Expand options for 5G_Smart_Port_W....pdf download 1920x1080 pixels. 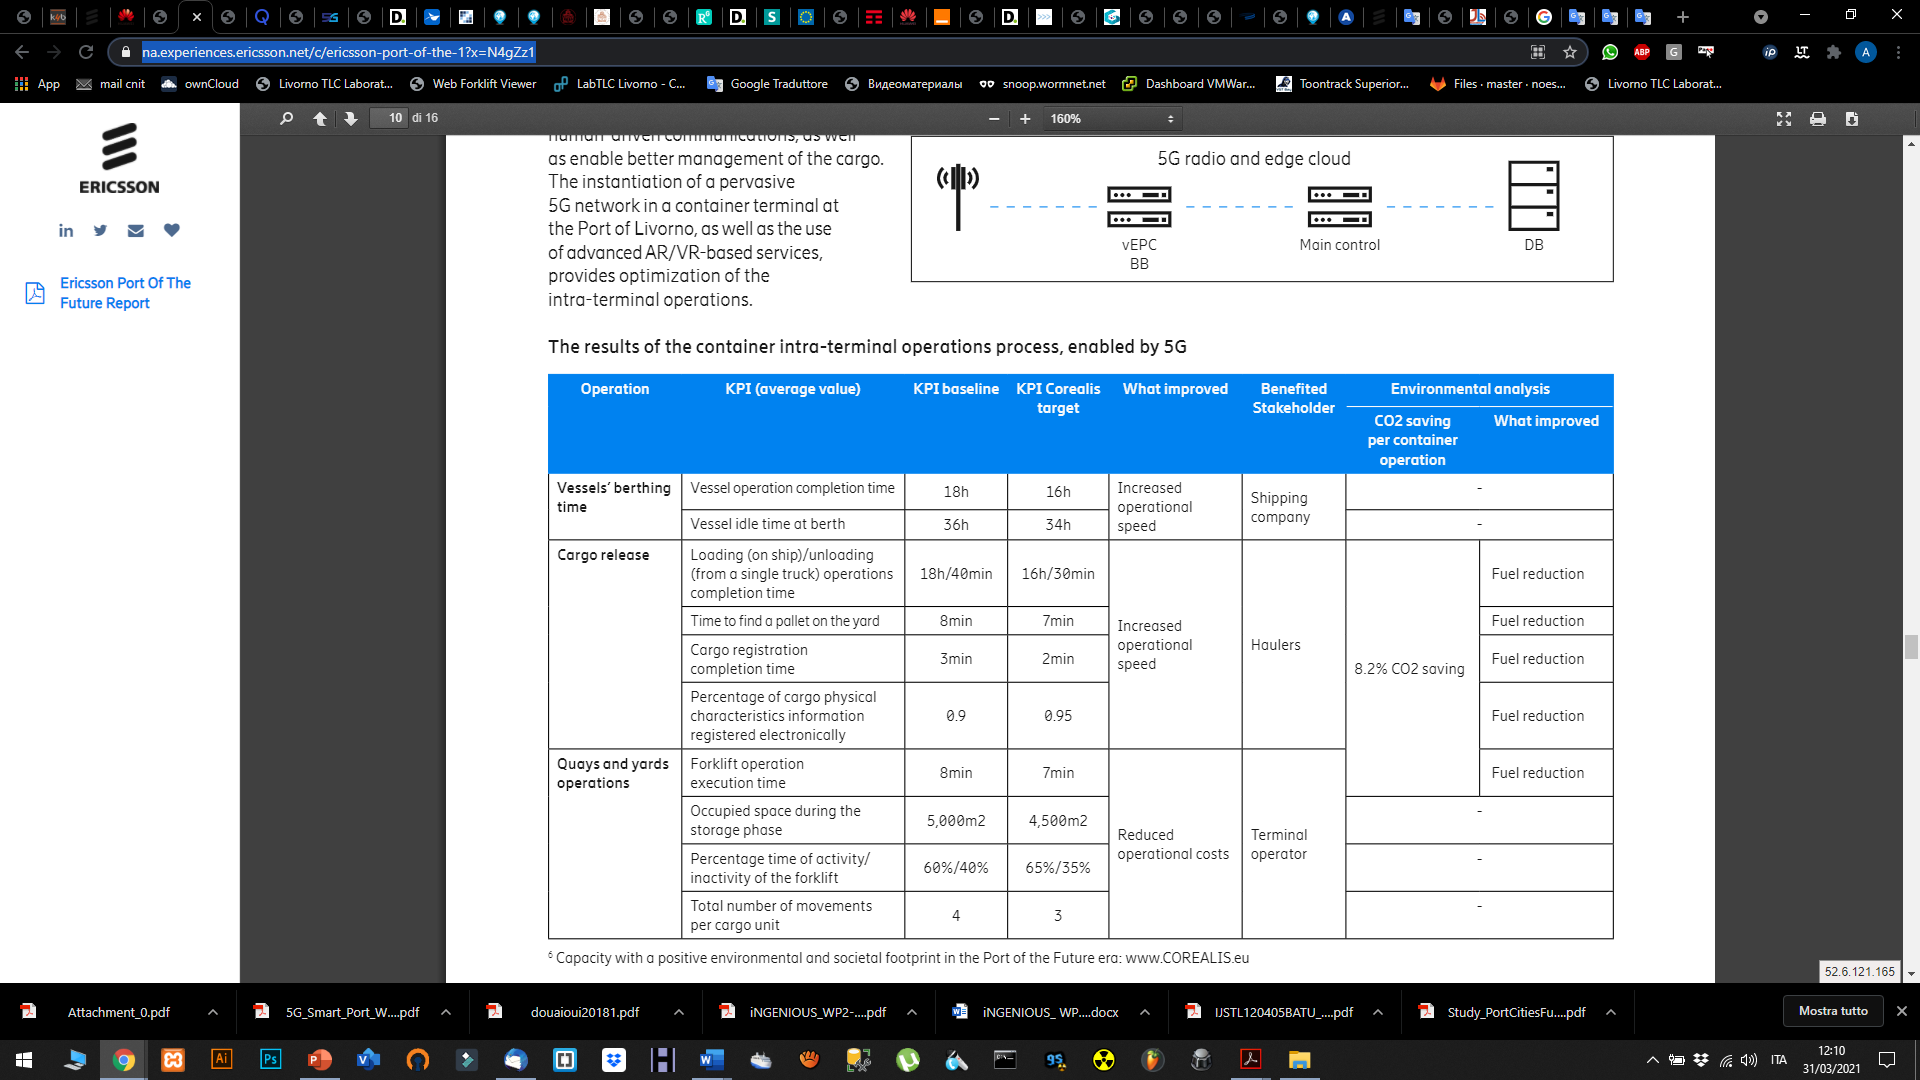[x=446, y=1012]
